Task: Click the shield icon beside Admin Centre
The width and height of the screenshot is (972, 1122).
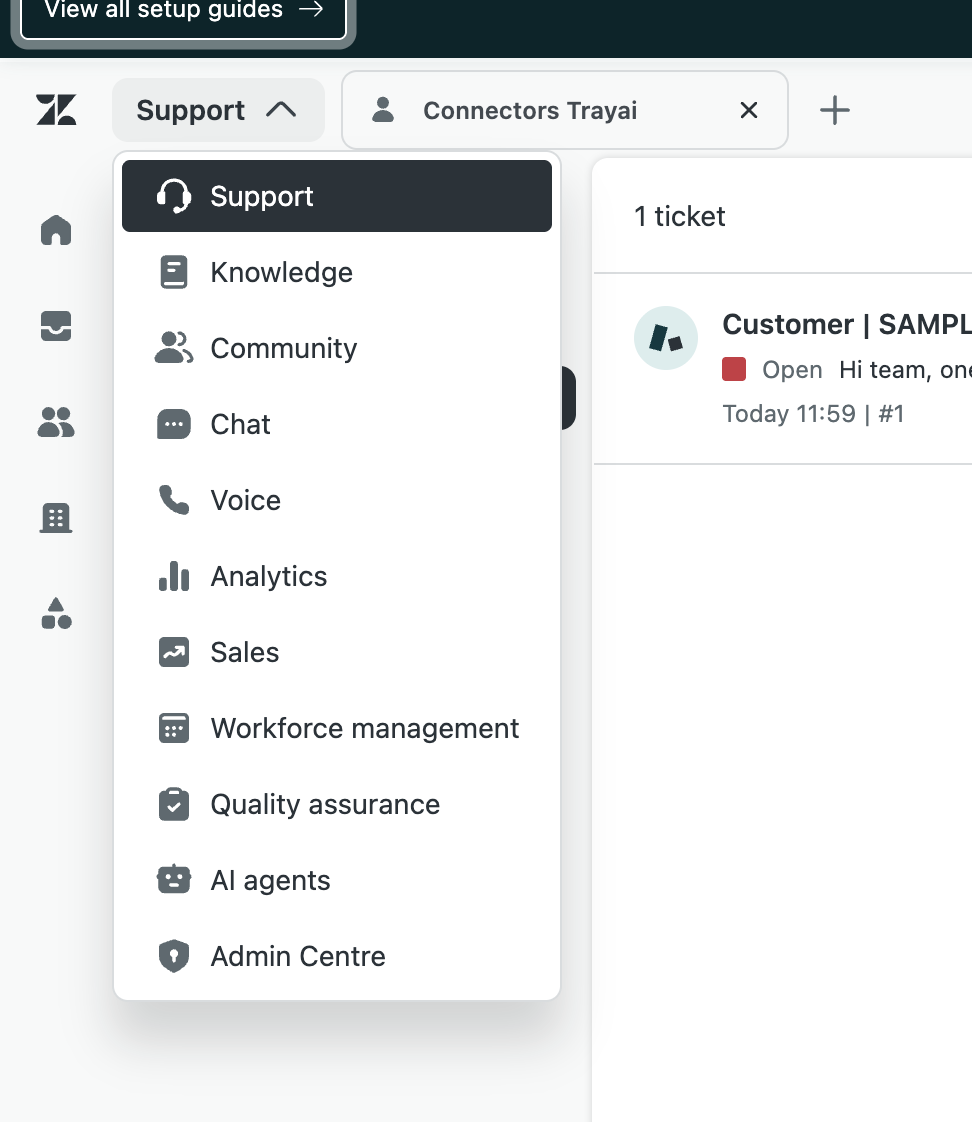Action: [x=174, y=956]
